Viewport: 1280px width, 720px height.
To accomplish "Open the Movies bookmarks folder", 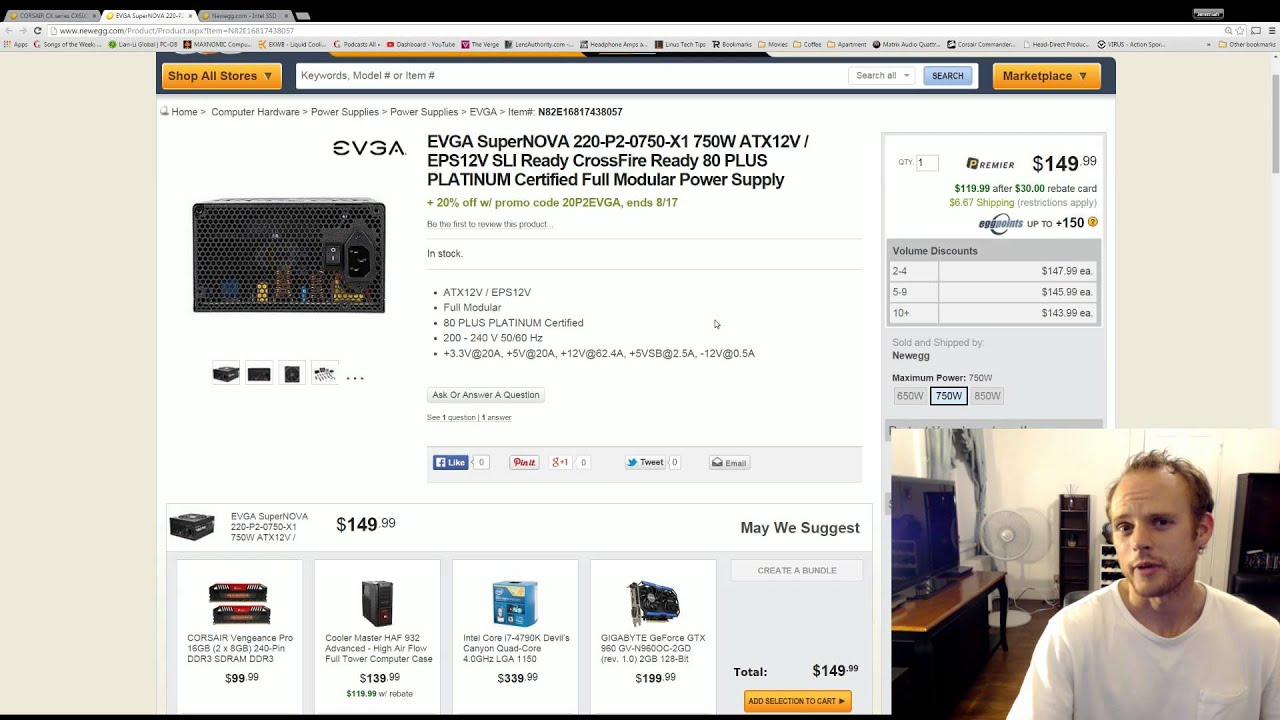I will (x=773, y=44).
